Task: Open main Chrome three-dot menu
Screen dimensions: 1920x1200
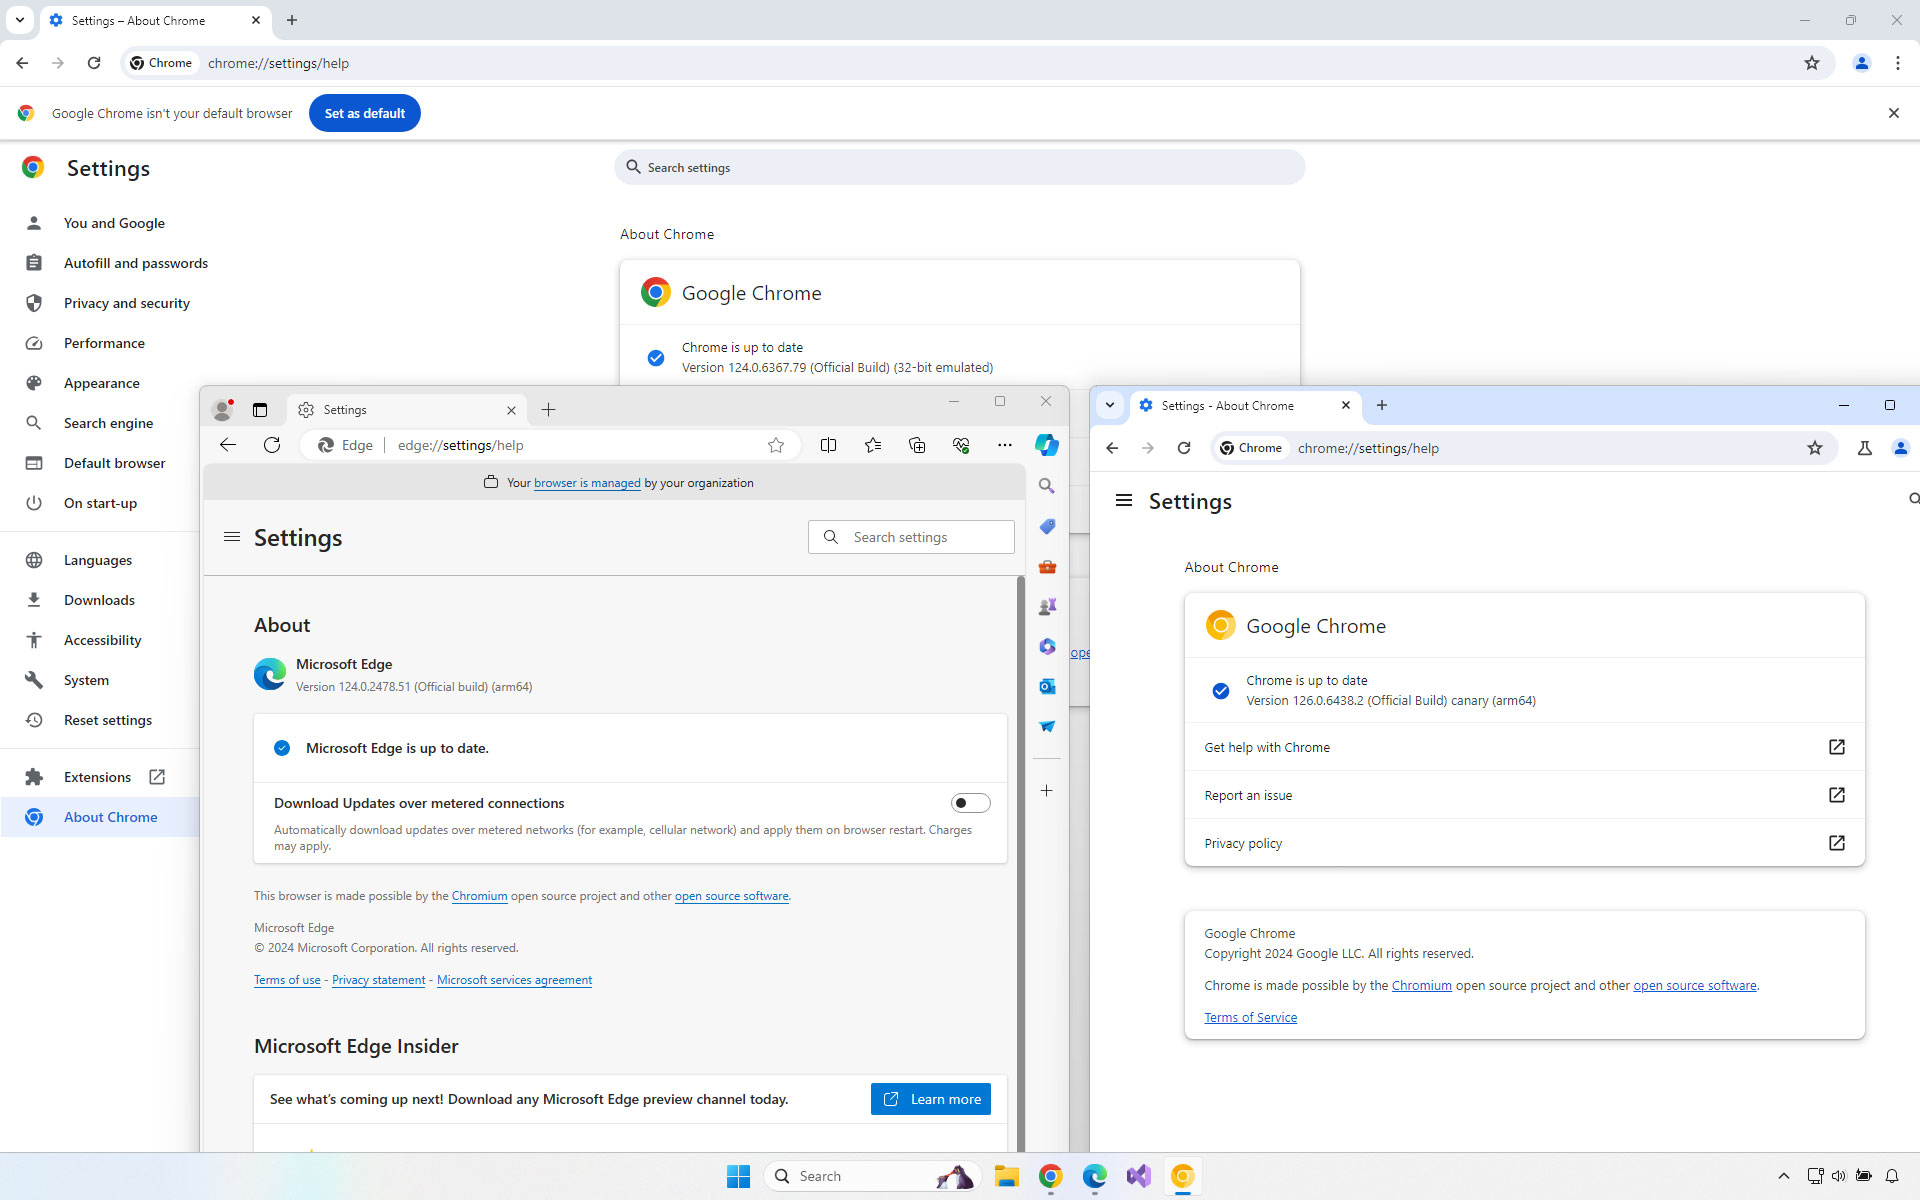Action: tap(1898, 63)
